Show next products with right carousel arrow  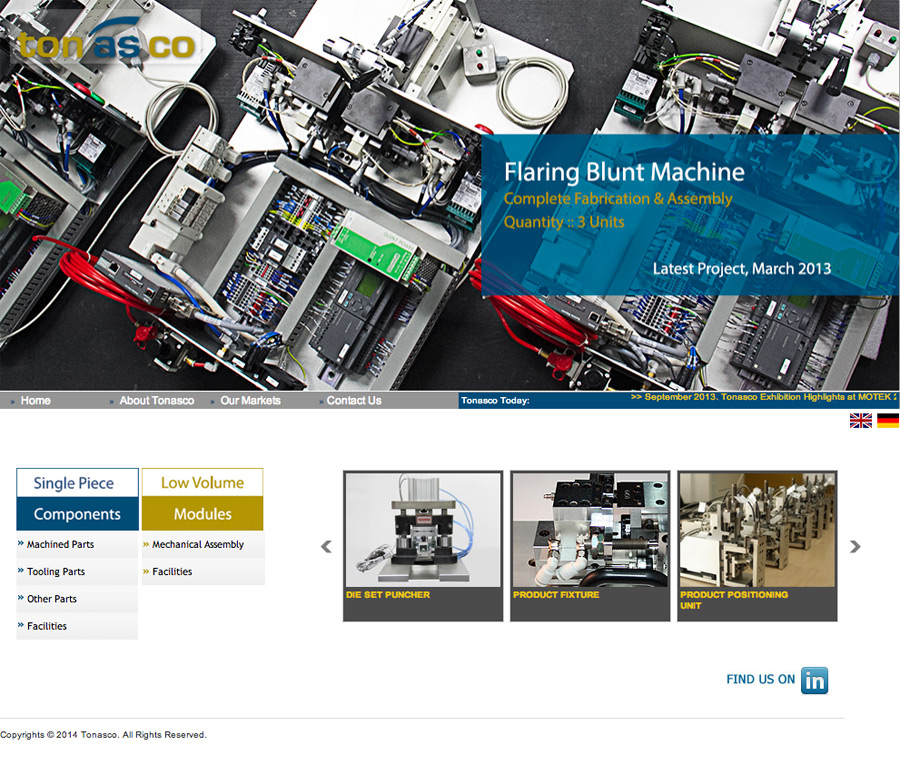pyautogui.click(x=854, y=547)
